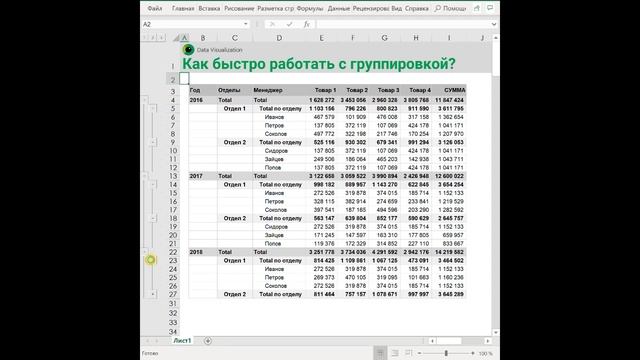Add a new sheet with plus icon
The height and width of the screenshot is (360, 640).
click(208, 340)
